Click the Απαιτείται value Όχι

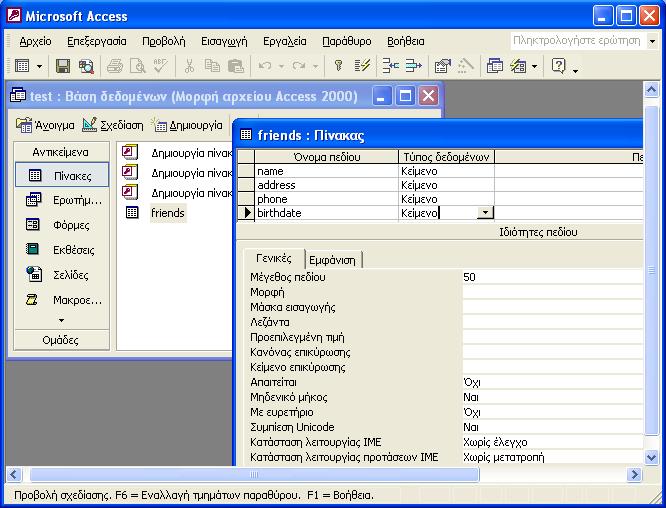552,382
